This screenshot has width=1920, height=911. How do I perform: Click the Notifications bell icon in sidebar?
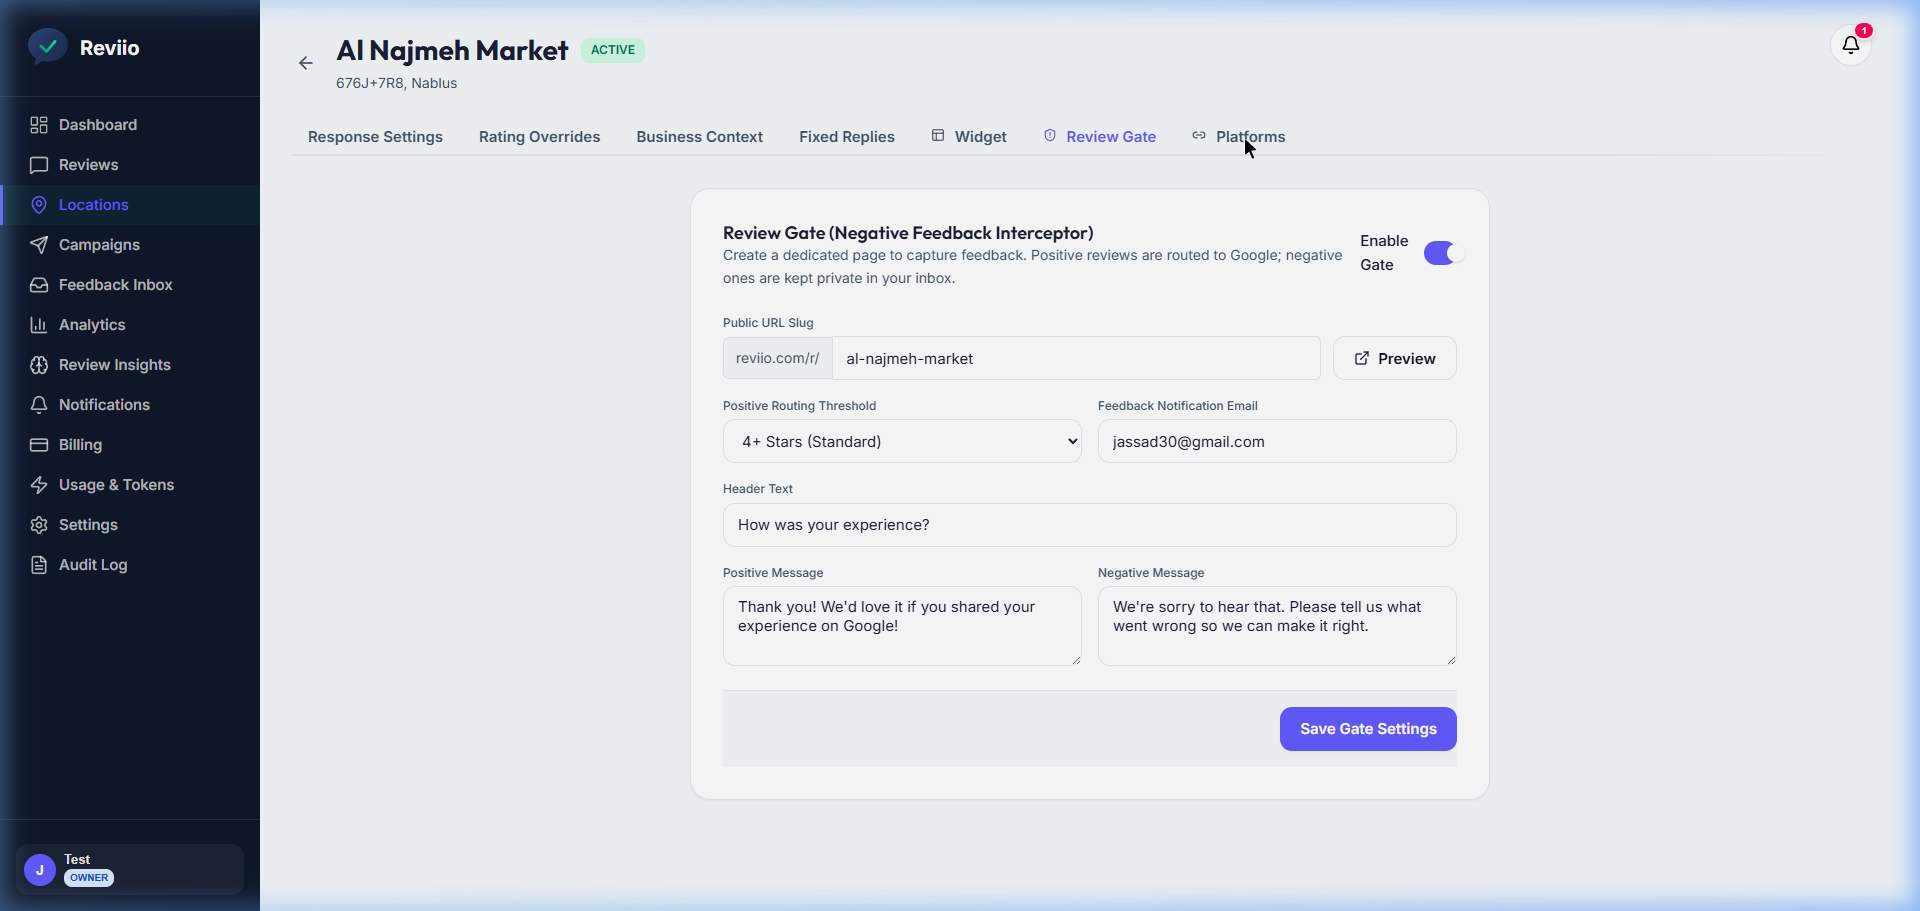coord(39,405)
